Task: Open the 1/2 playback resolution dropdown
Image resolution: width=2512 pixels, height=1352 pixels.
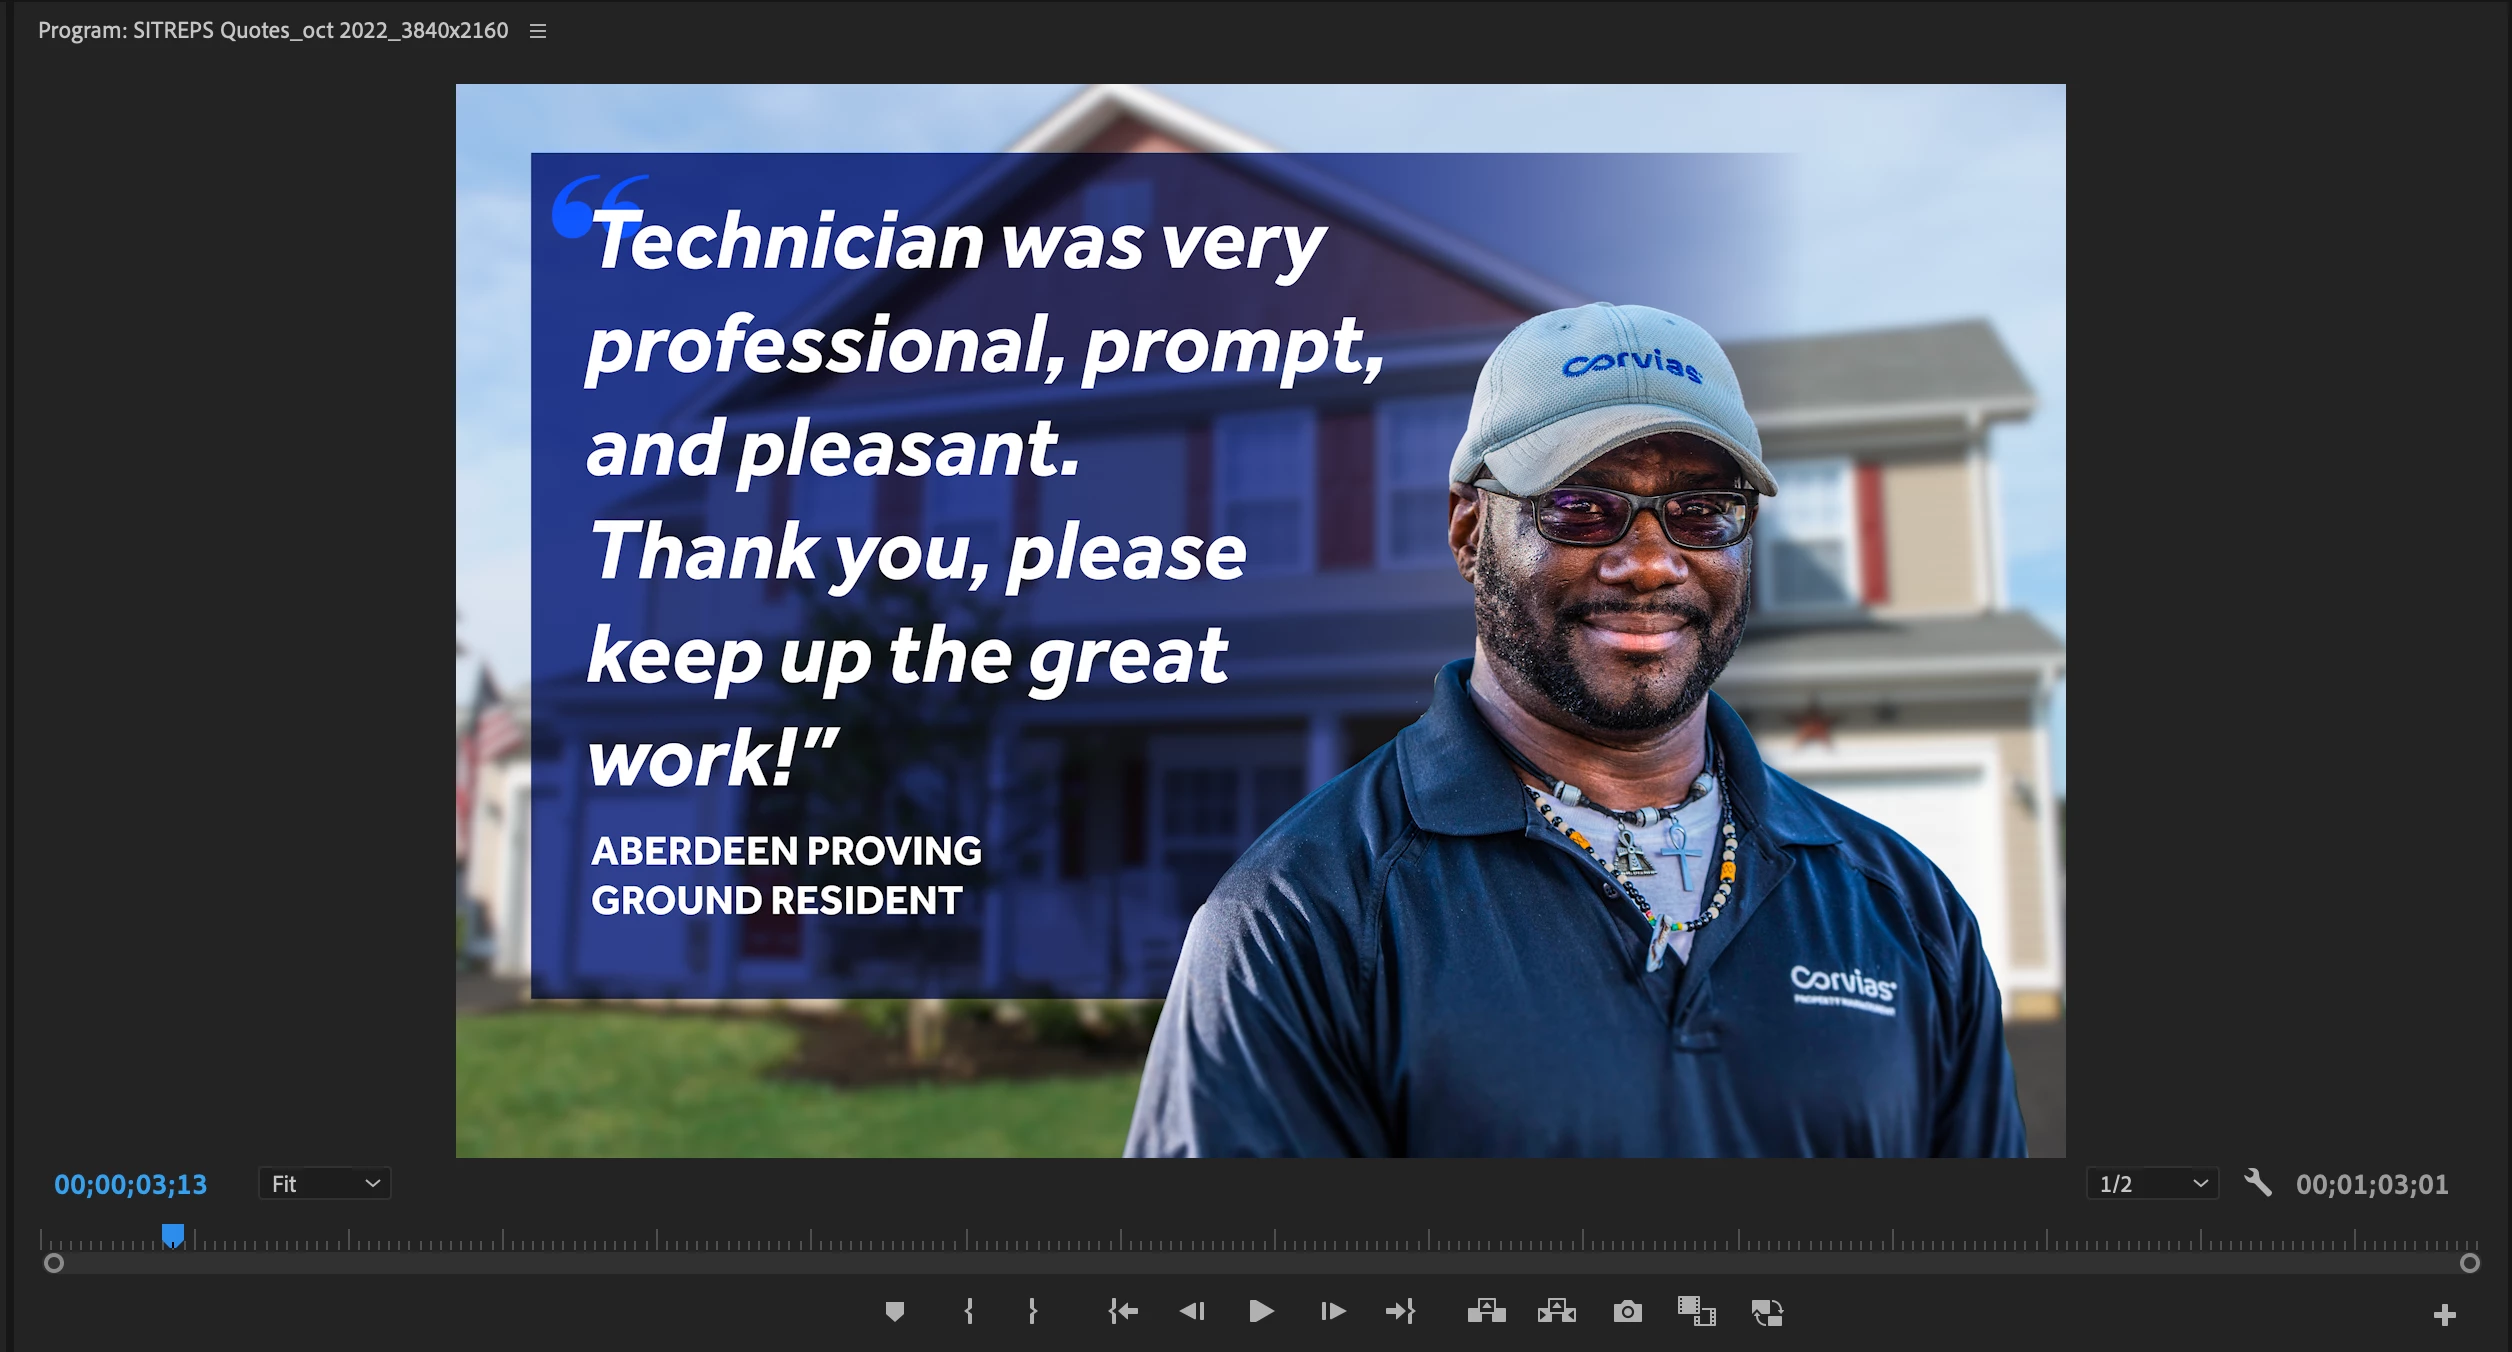Action: [x=2152, y=1184]
